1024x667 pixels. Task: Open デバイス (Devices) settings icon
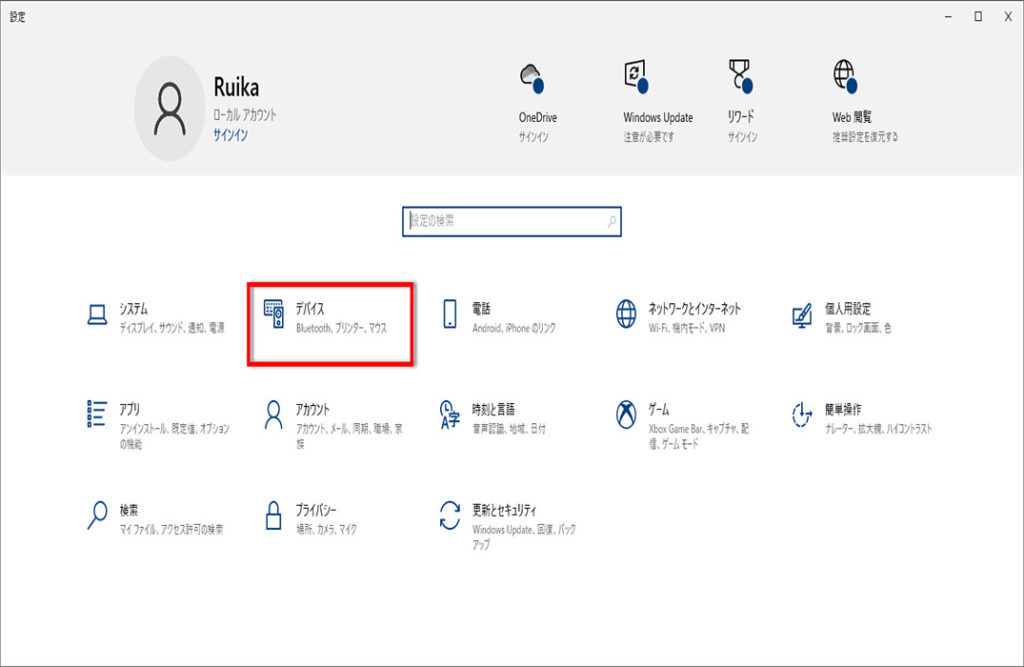(x=274, y=315)
